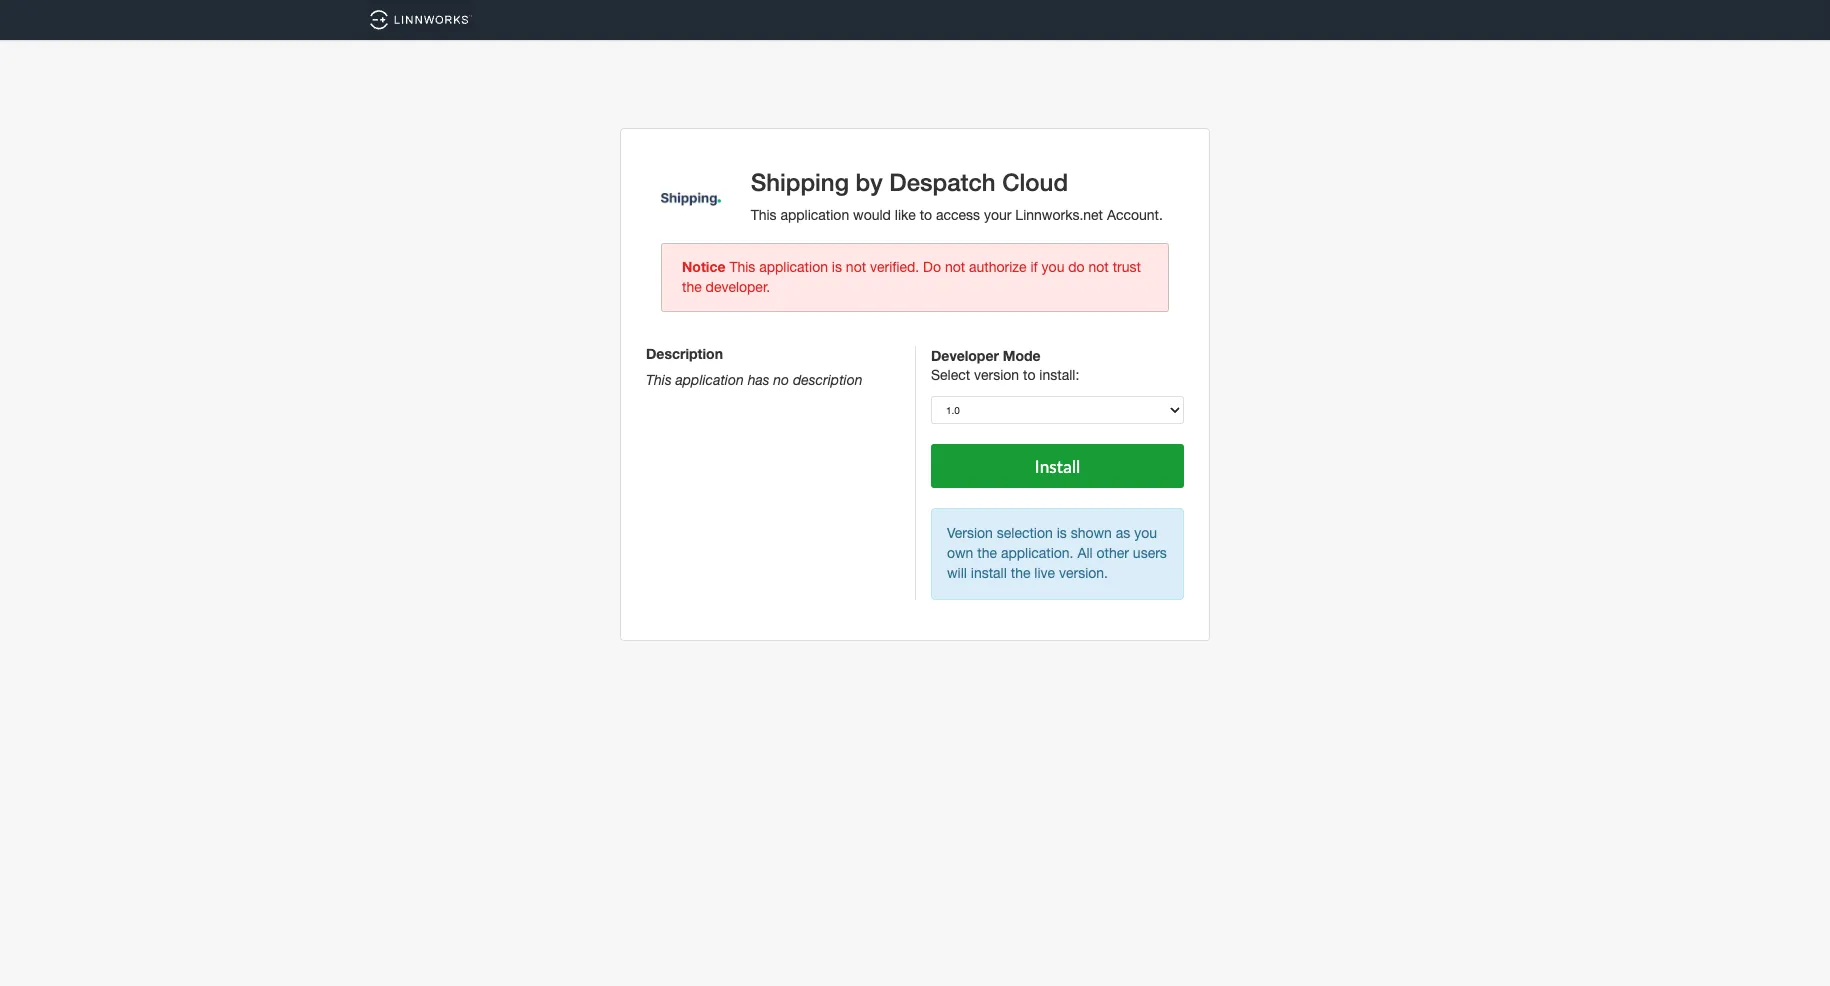Click the blue version selection info message

point(1057,554)
